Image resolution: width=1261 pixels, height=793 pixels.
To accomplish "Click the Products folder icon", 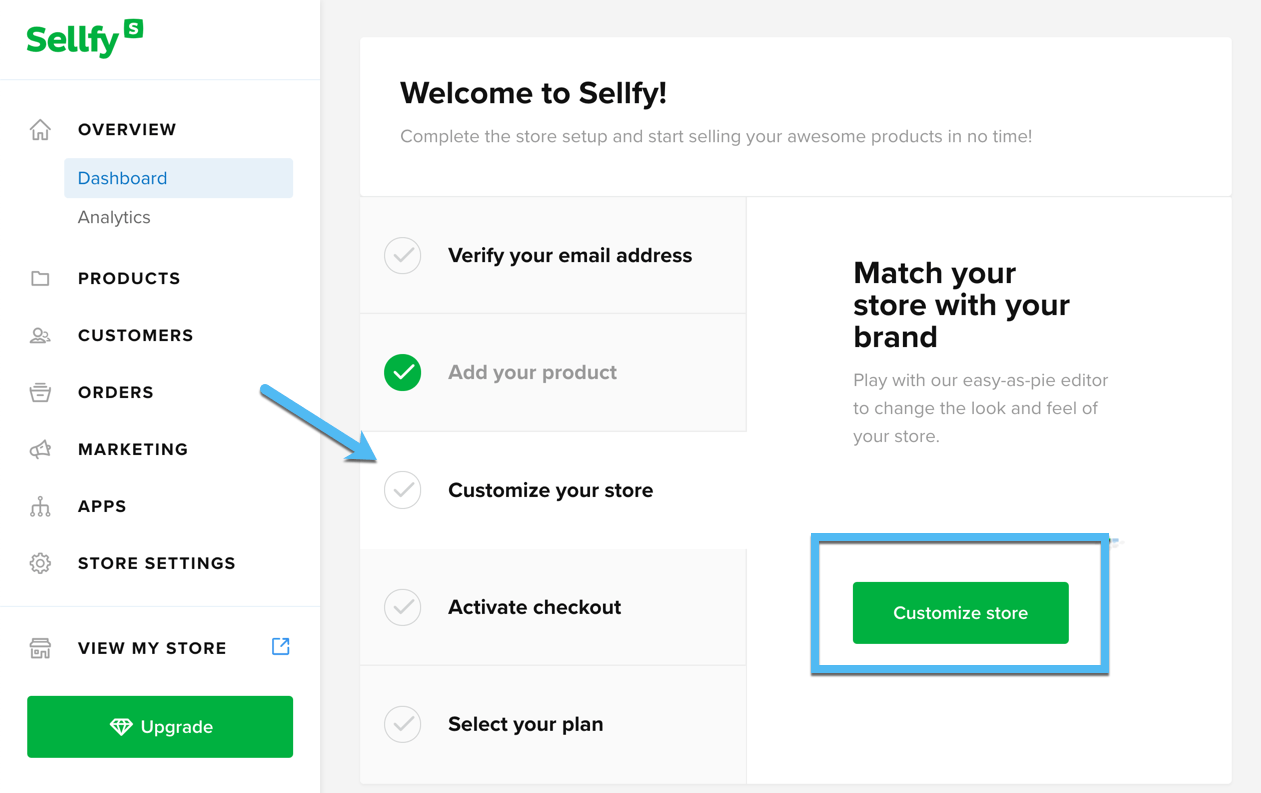I will pos(39,277).
